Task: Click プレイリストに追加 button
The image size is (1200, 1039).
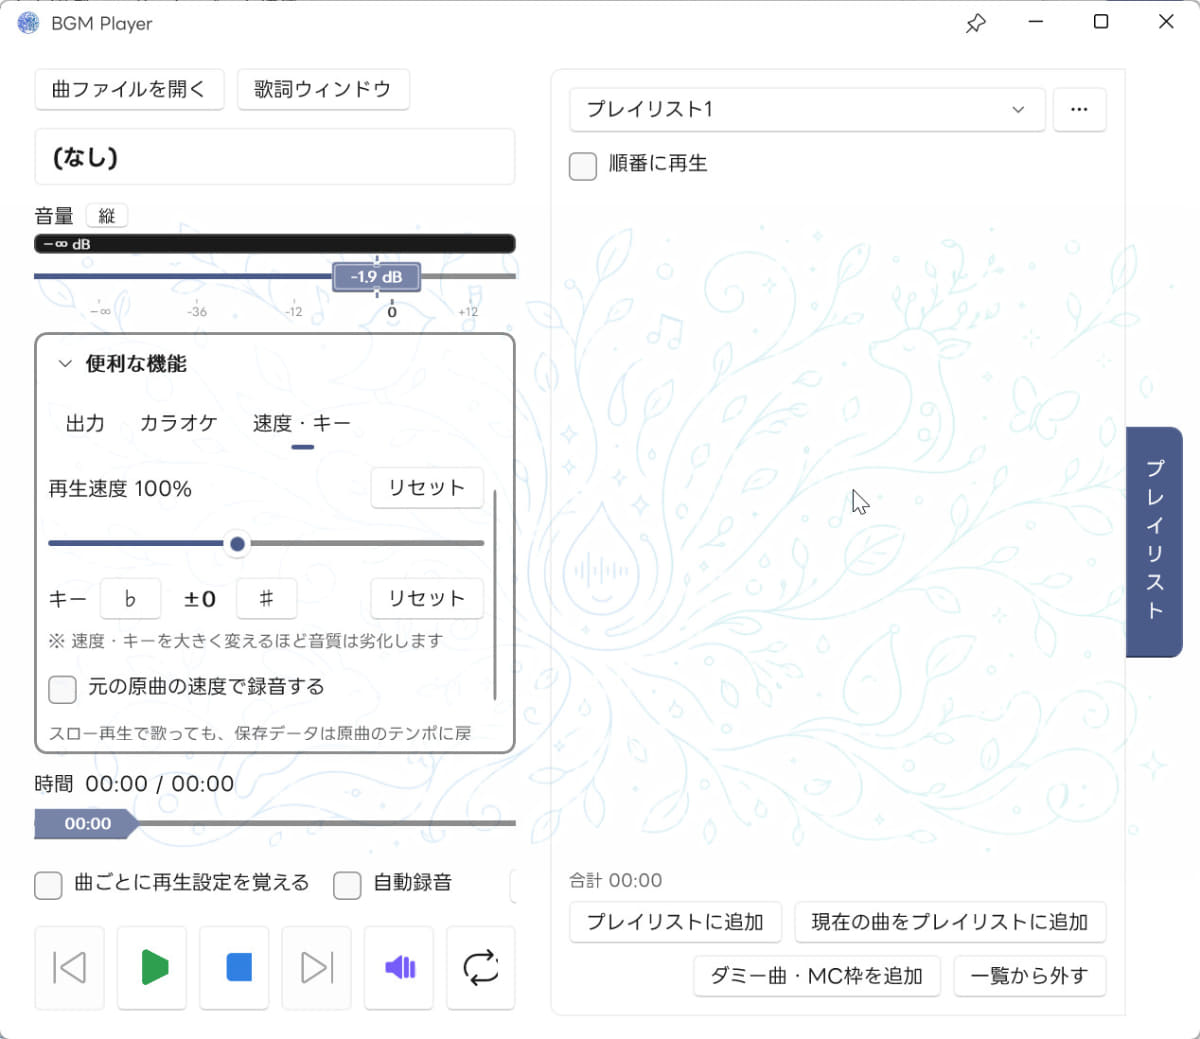Action: (x=675, y=922)
